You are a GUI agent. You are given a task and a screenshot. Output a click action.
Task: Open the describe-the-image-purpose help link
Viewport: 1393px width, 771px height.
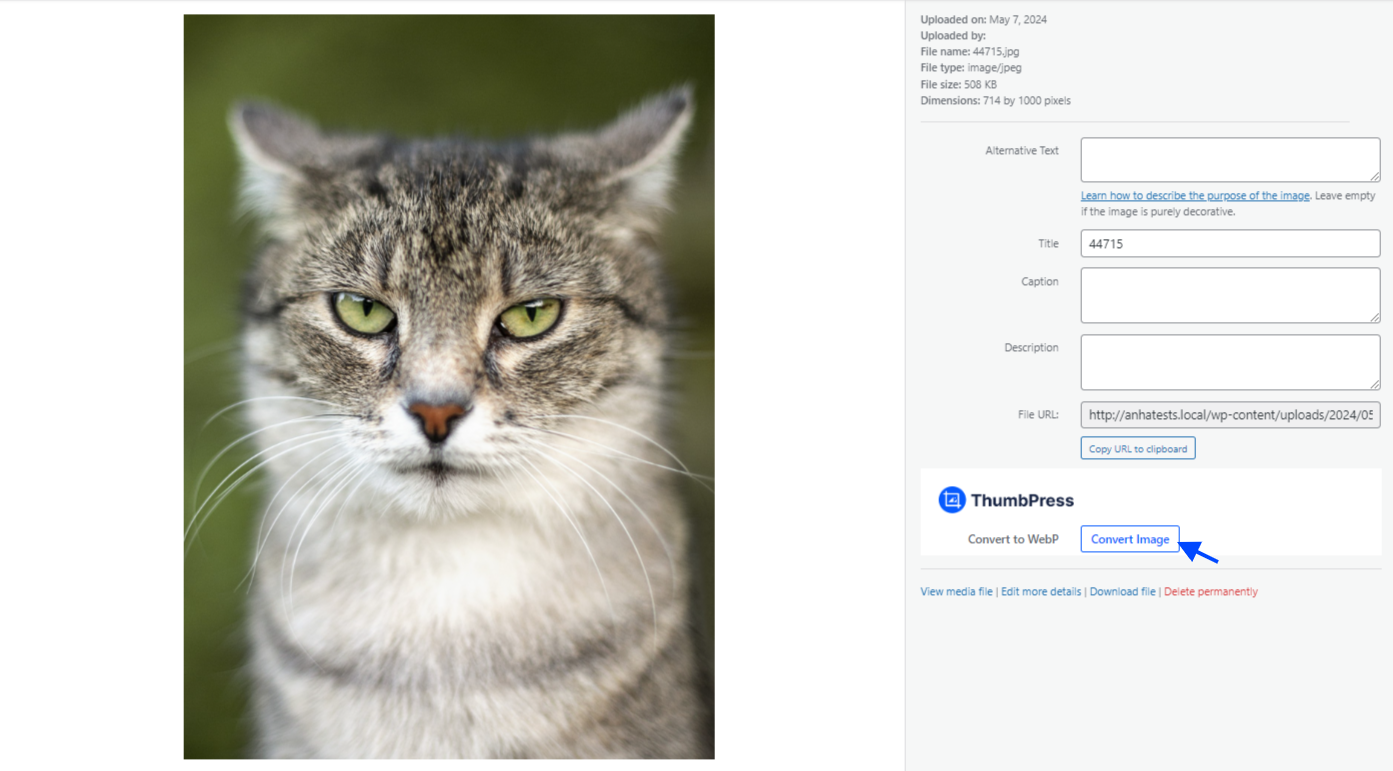pyautogui.click(x=1195, y=196)
